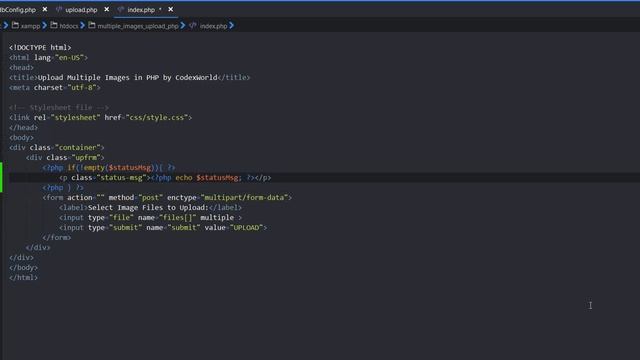Image resolution: width=640 pixels, height=360 pixels.
Task: Click the closing </html> tag
Action: (24, 278)
